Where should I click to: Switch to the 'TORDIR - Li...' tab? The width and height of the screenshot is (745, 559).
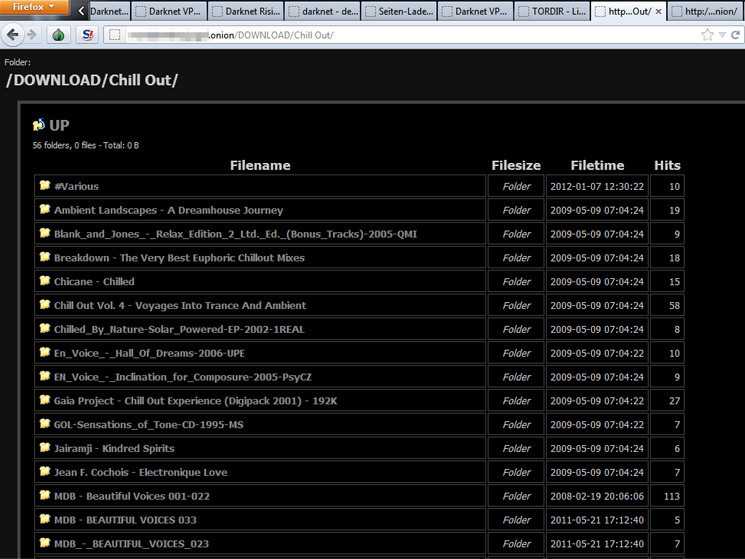point(552,11)
